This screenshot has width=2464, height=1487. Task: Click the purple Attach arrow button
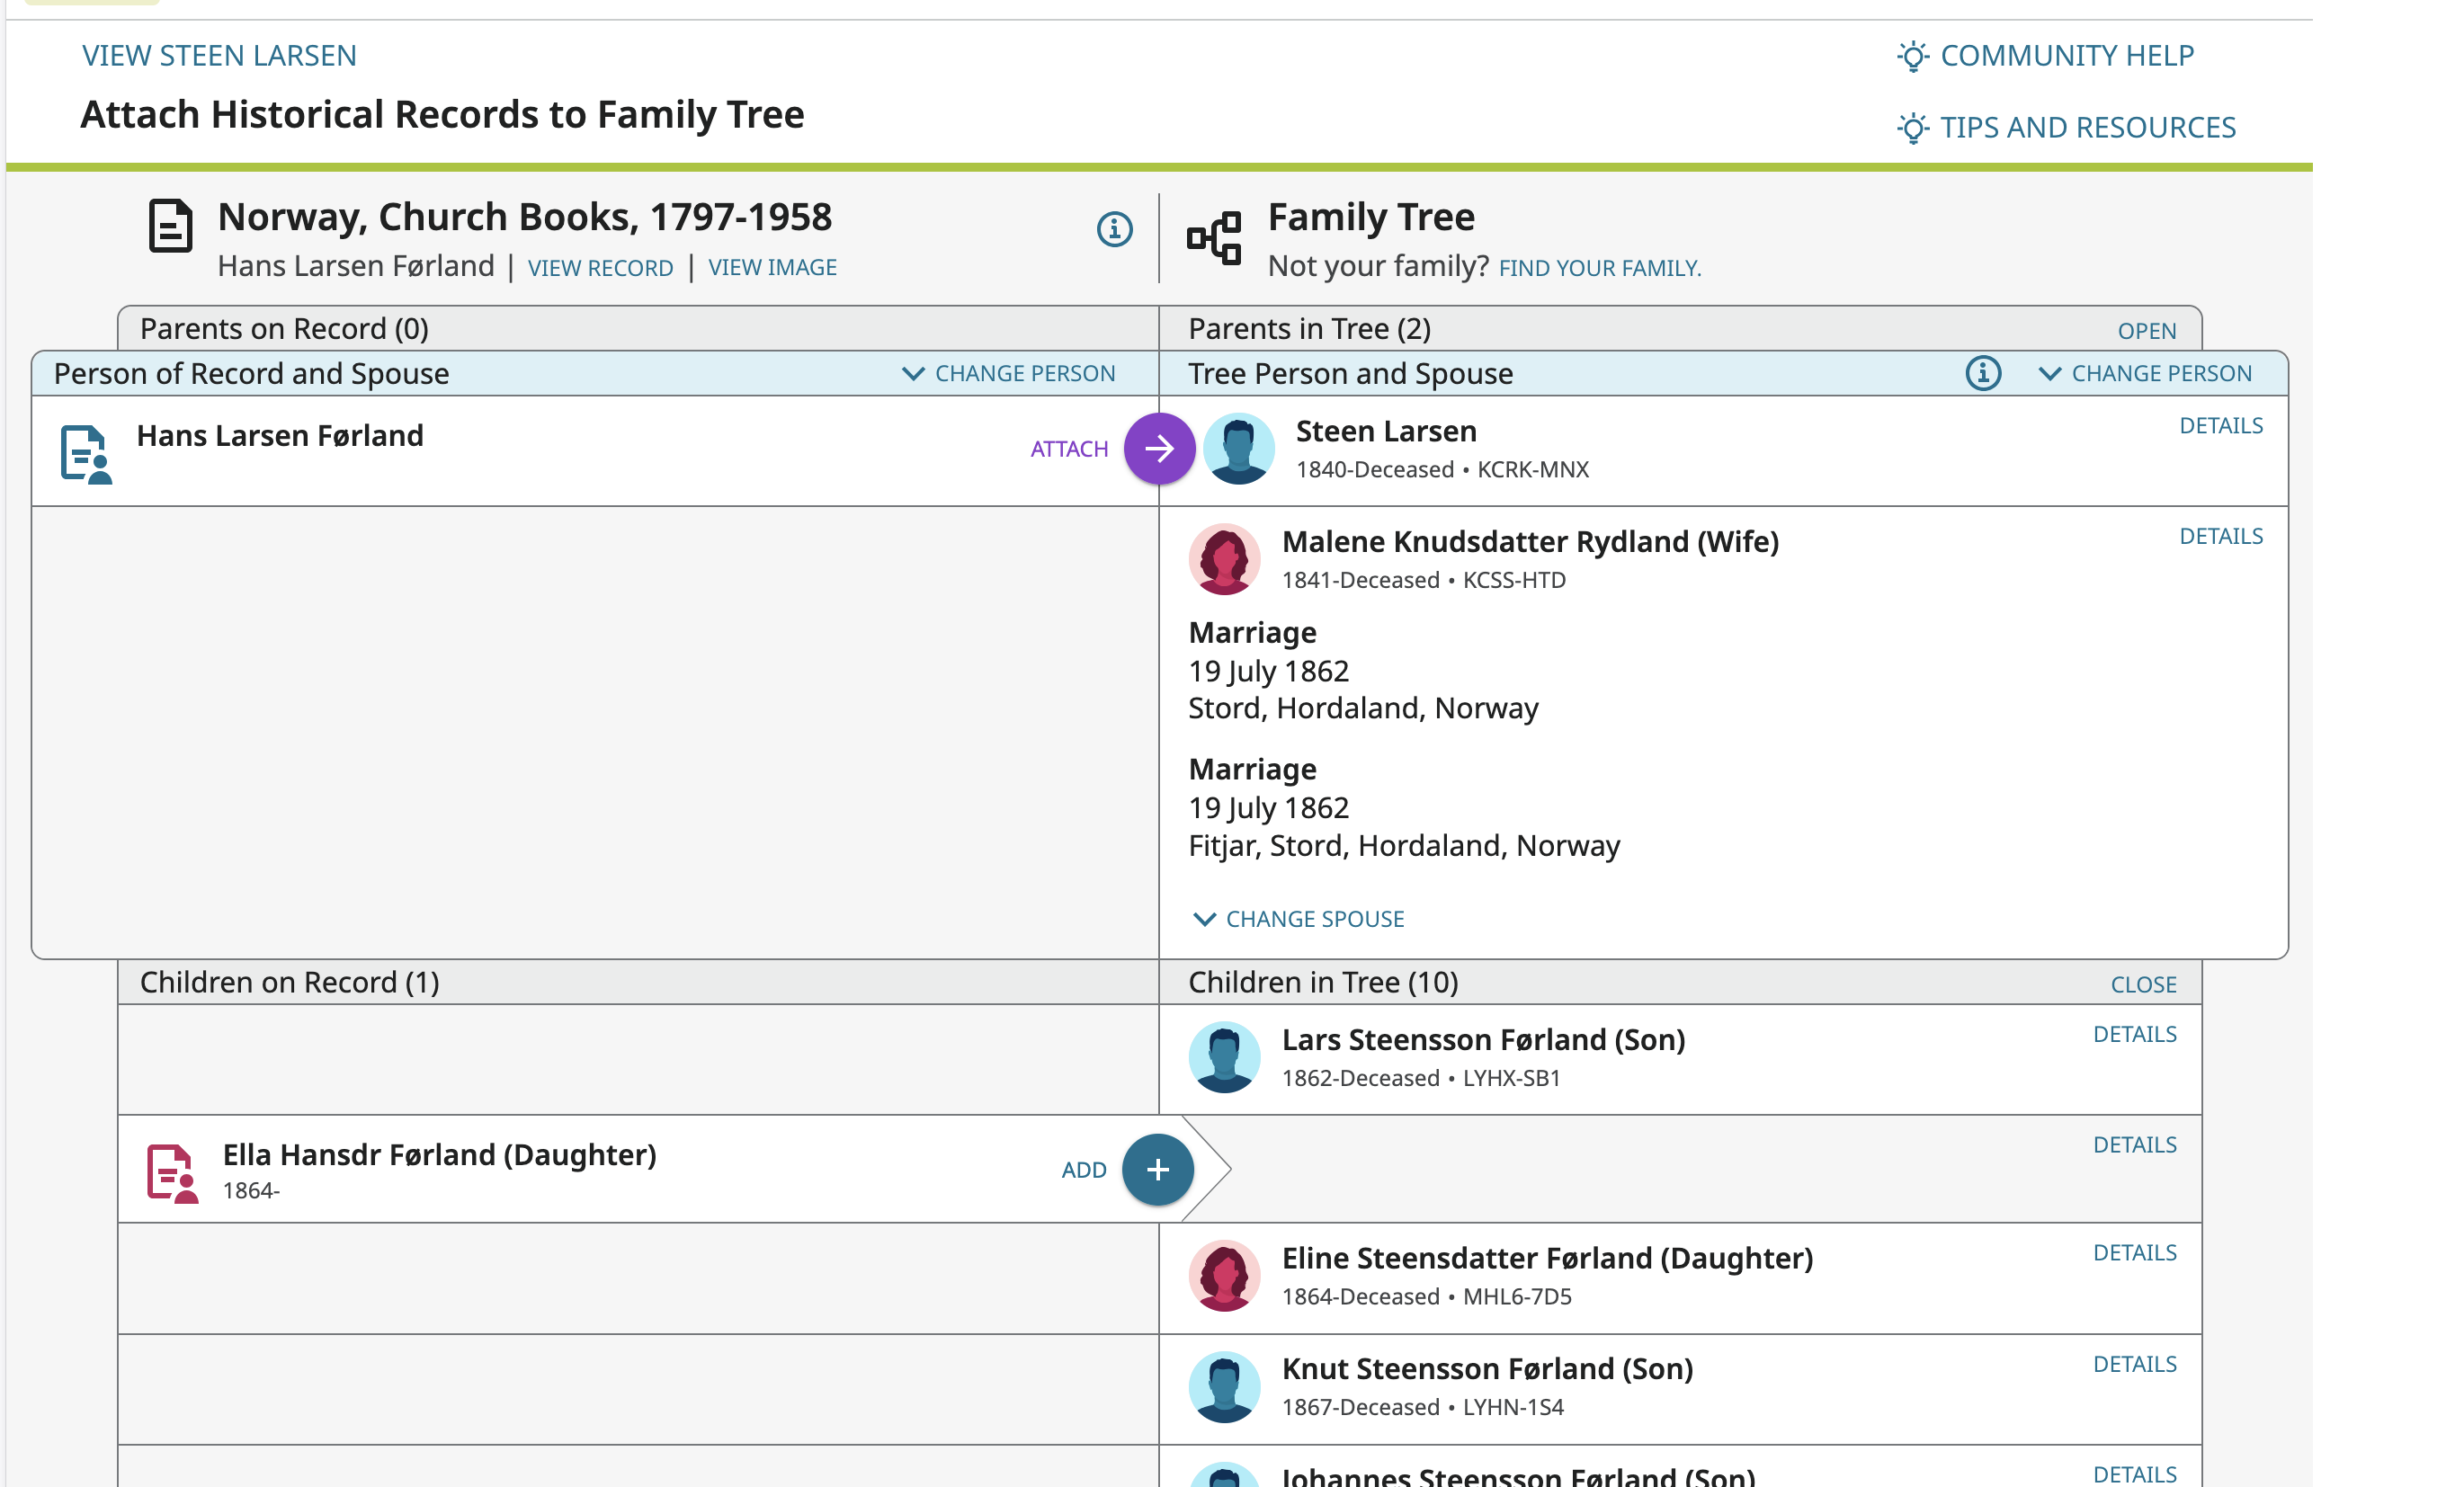click(1159, 449)
